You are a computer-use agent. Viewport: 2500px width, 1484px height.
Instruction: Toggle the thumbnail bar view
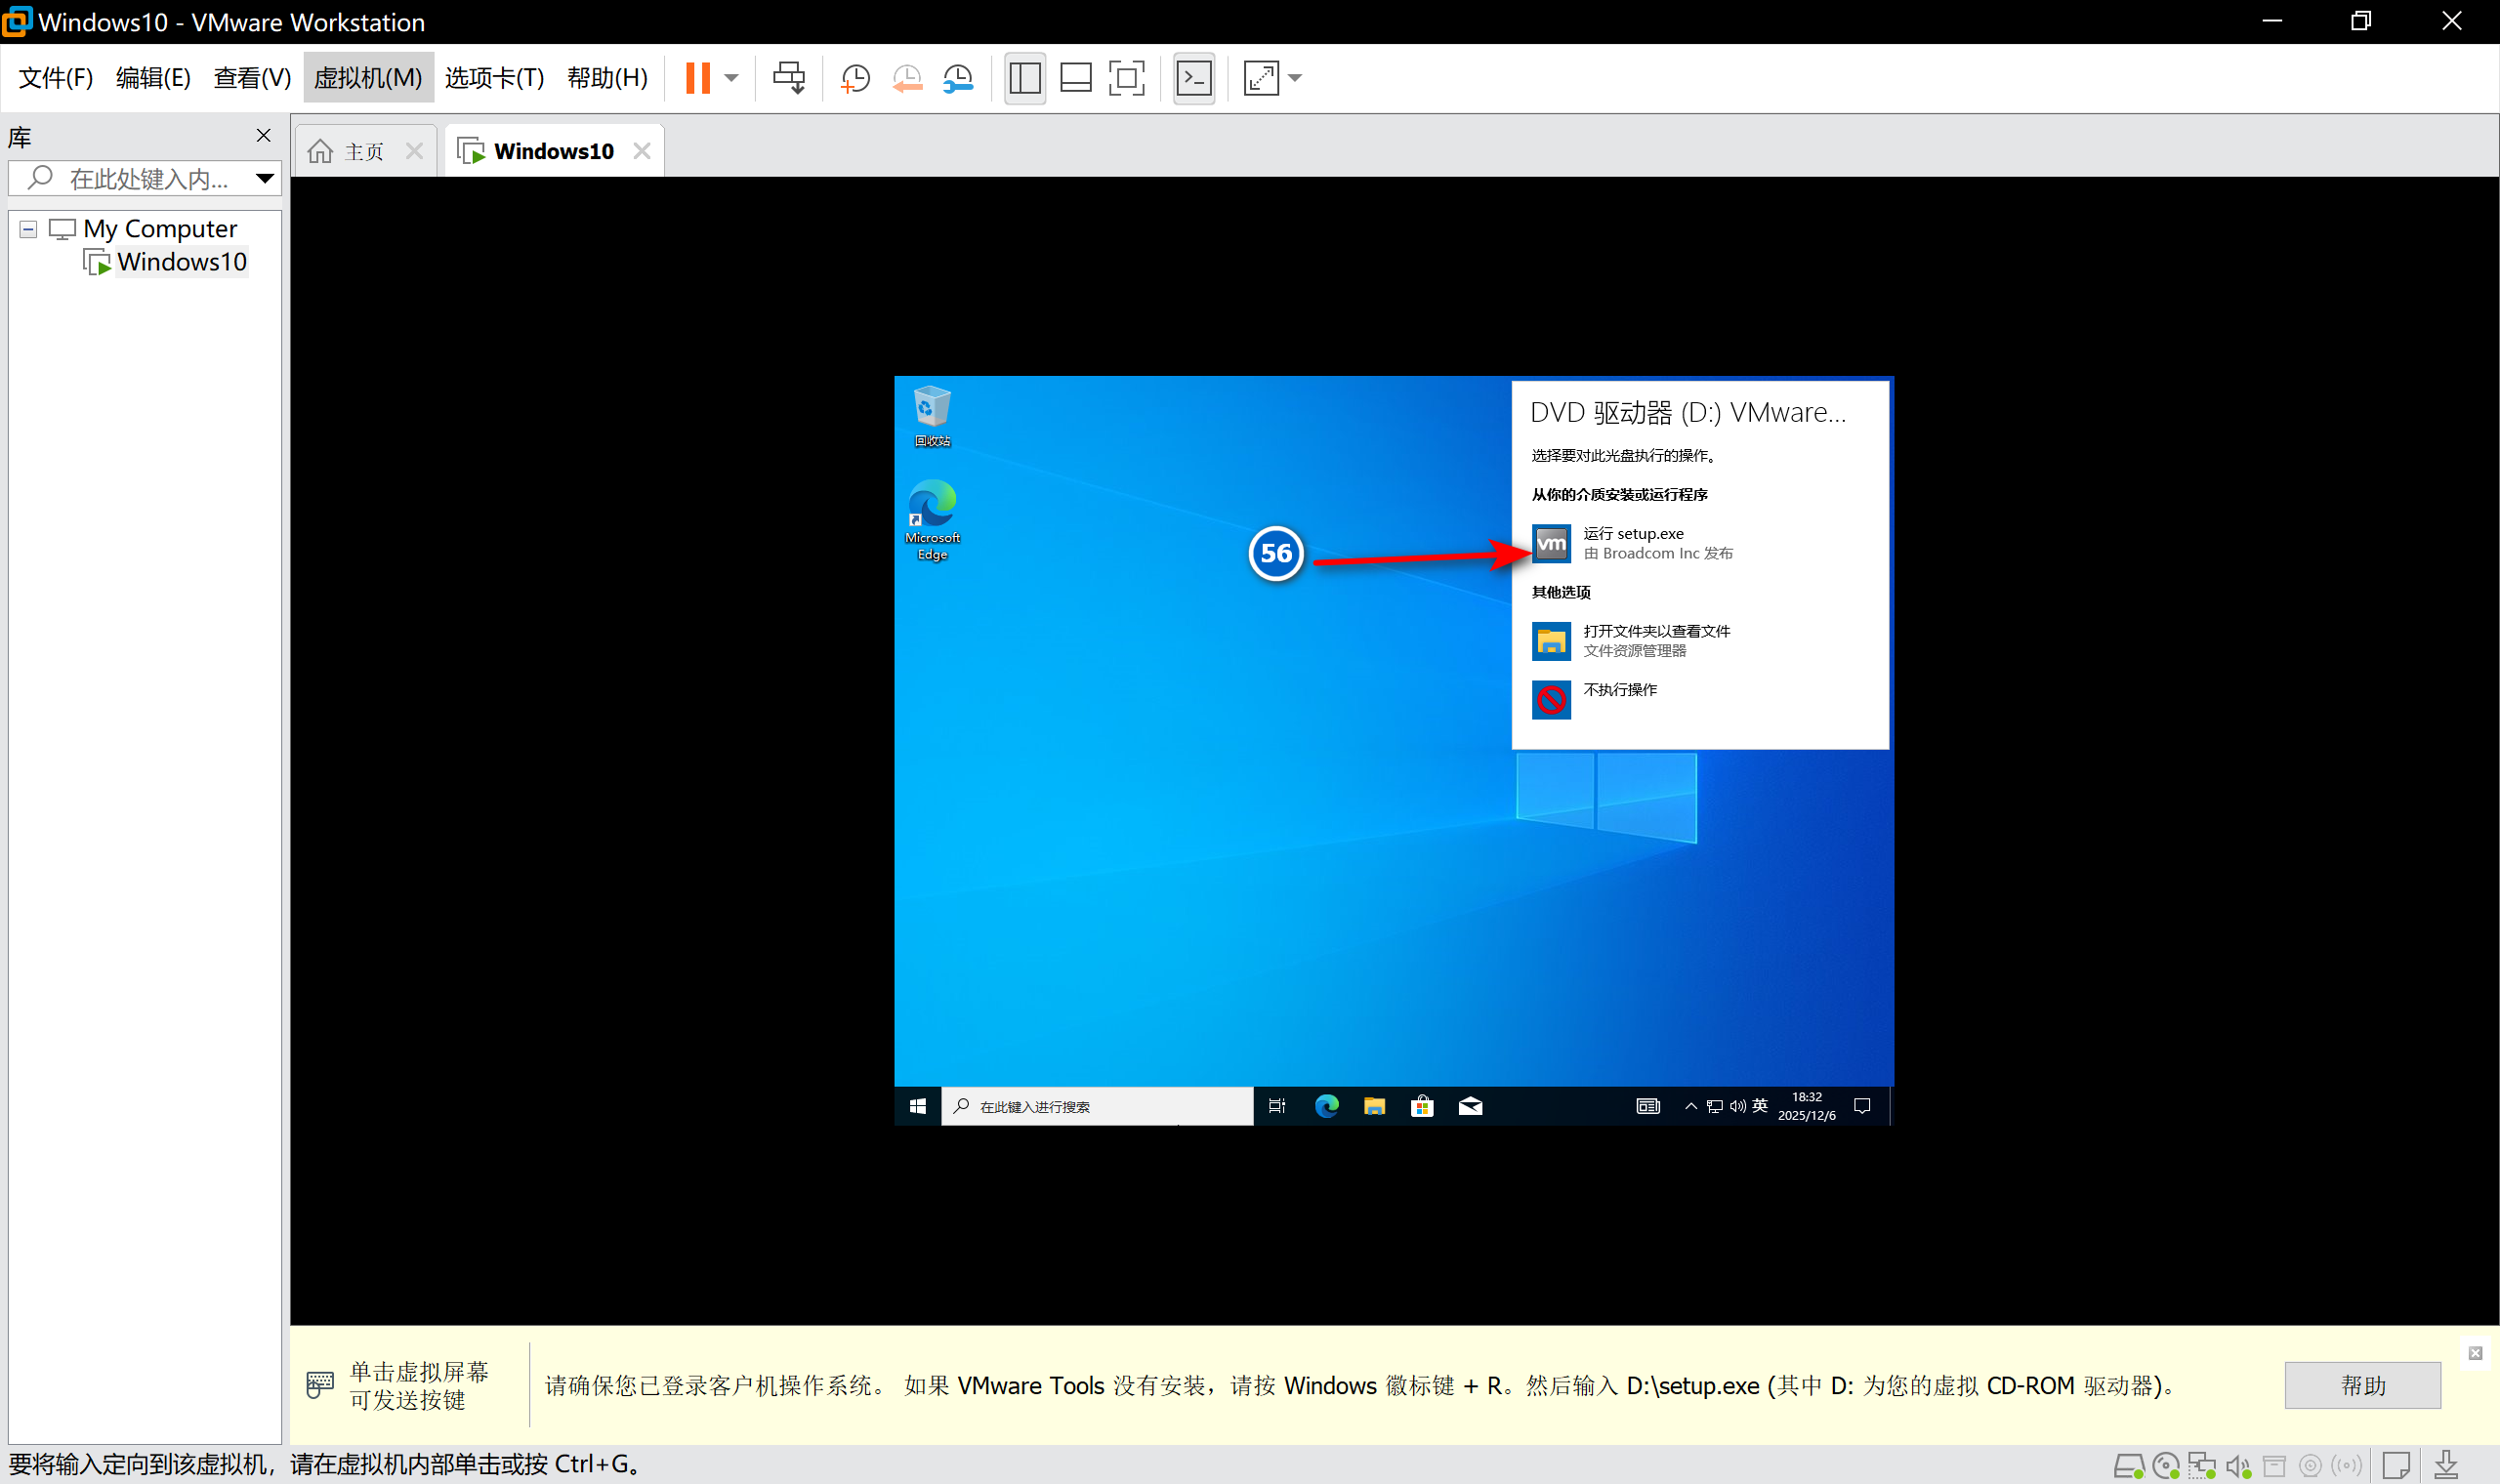pyautogui.click(x=1075, y=78)
